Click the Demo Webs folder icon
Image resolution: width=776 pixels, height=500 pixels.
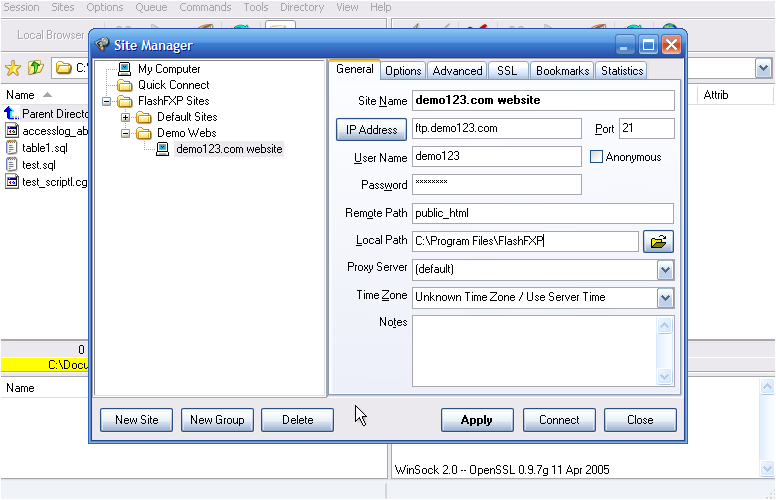click(x=144, y=133)
